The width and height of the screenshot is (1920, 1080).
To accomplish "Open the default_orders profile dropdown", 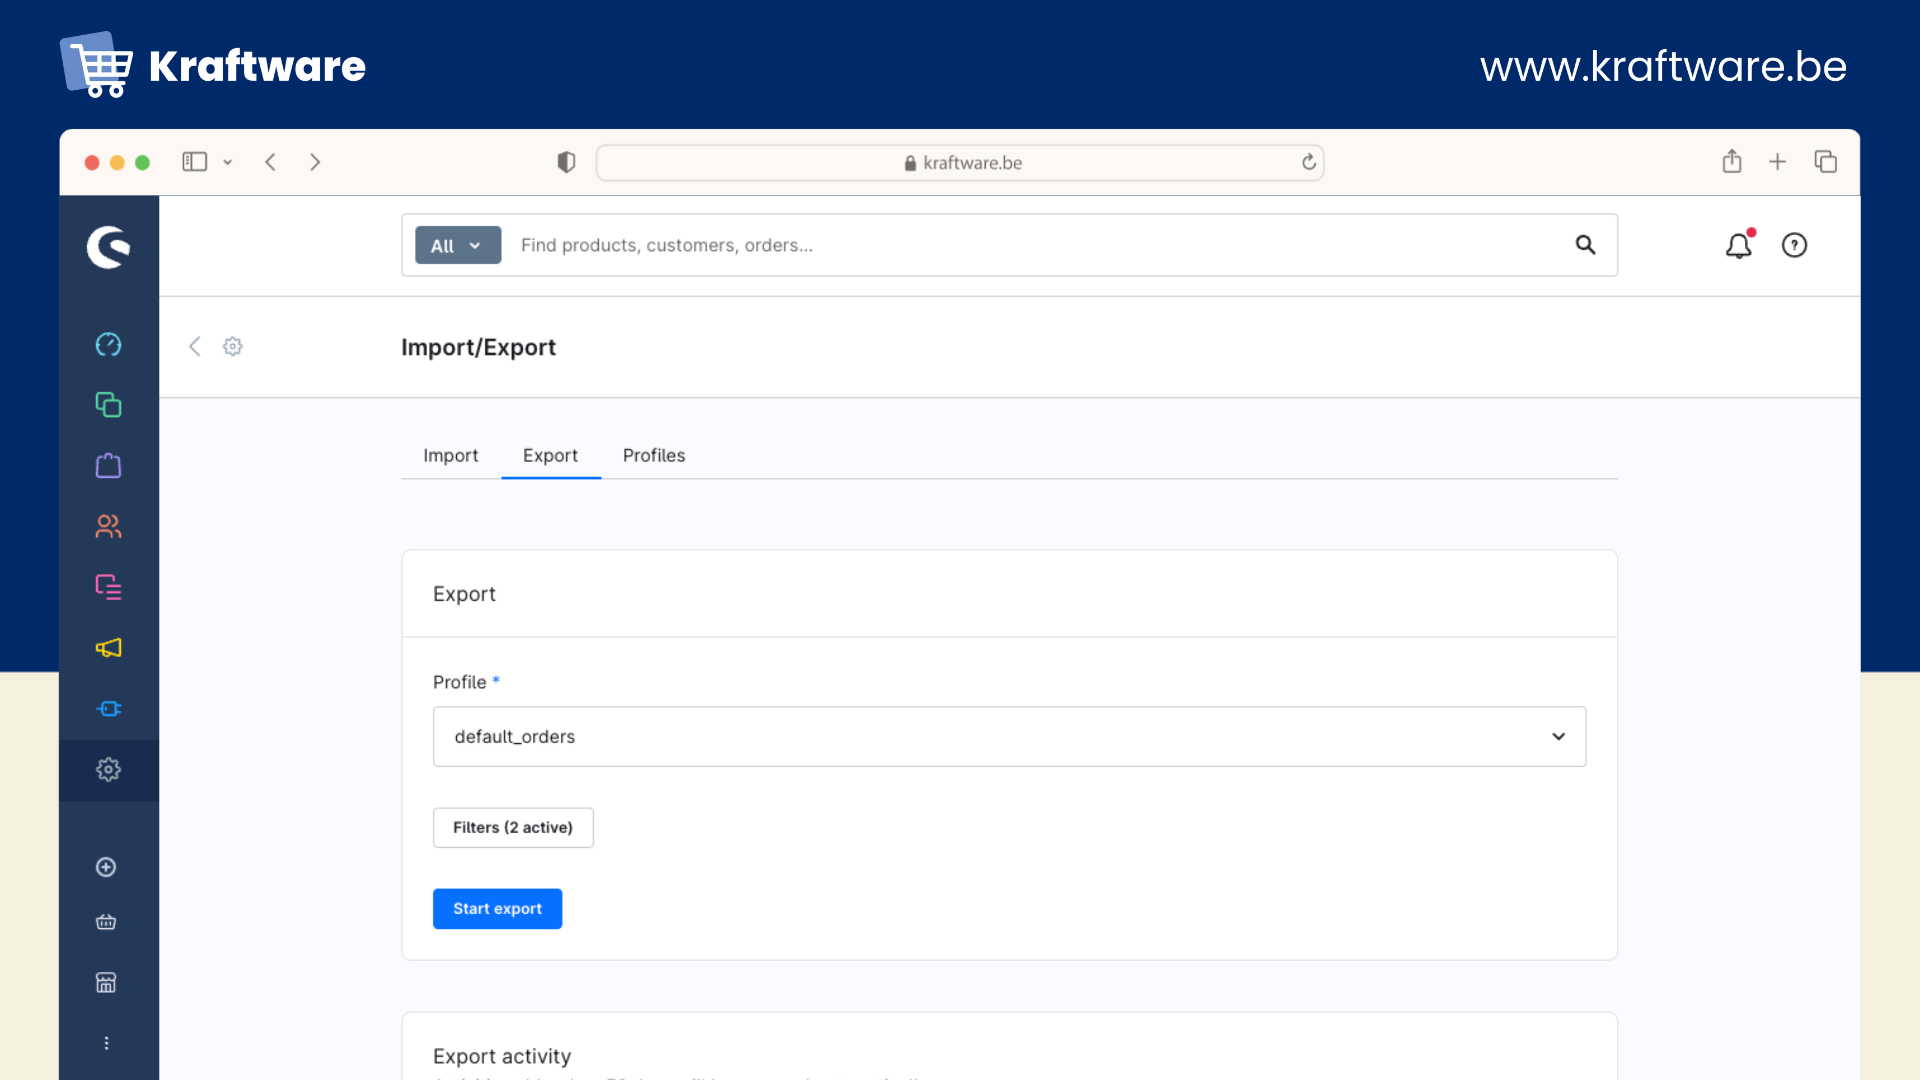I will pos(1009,737).
